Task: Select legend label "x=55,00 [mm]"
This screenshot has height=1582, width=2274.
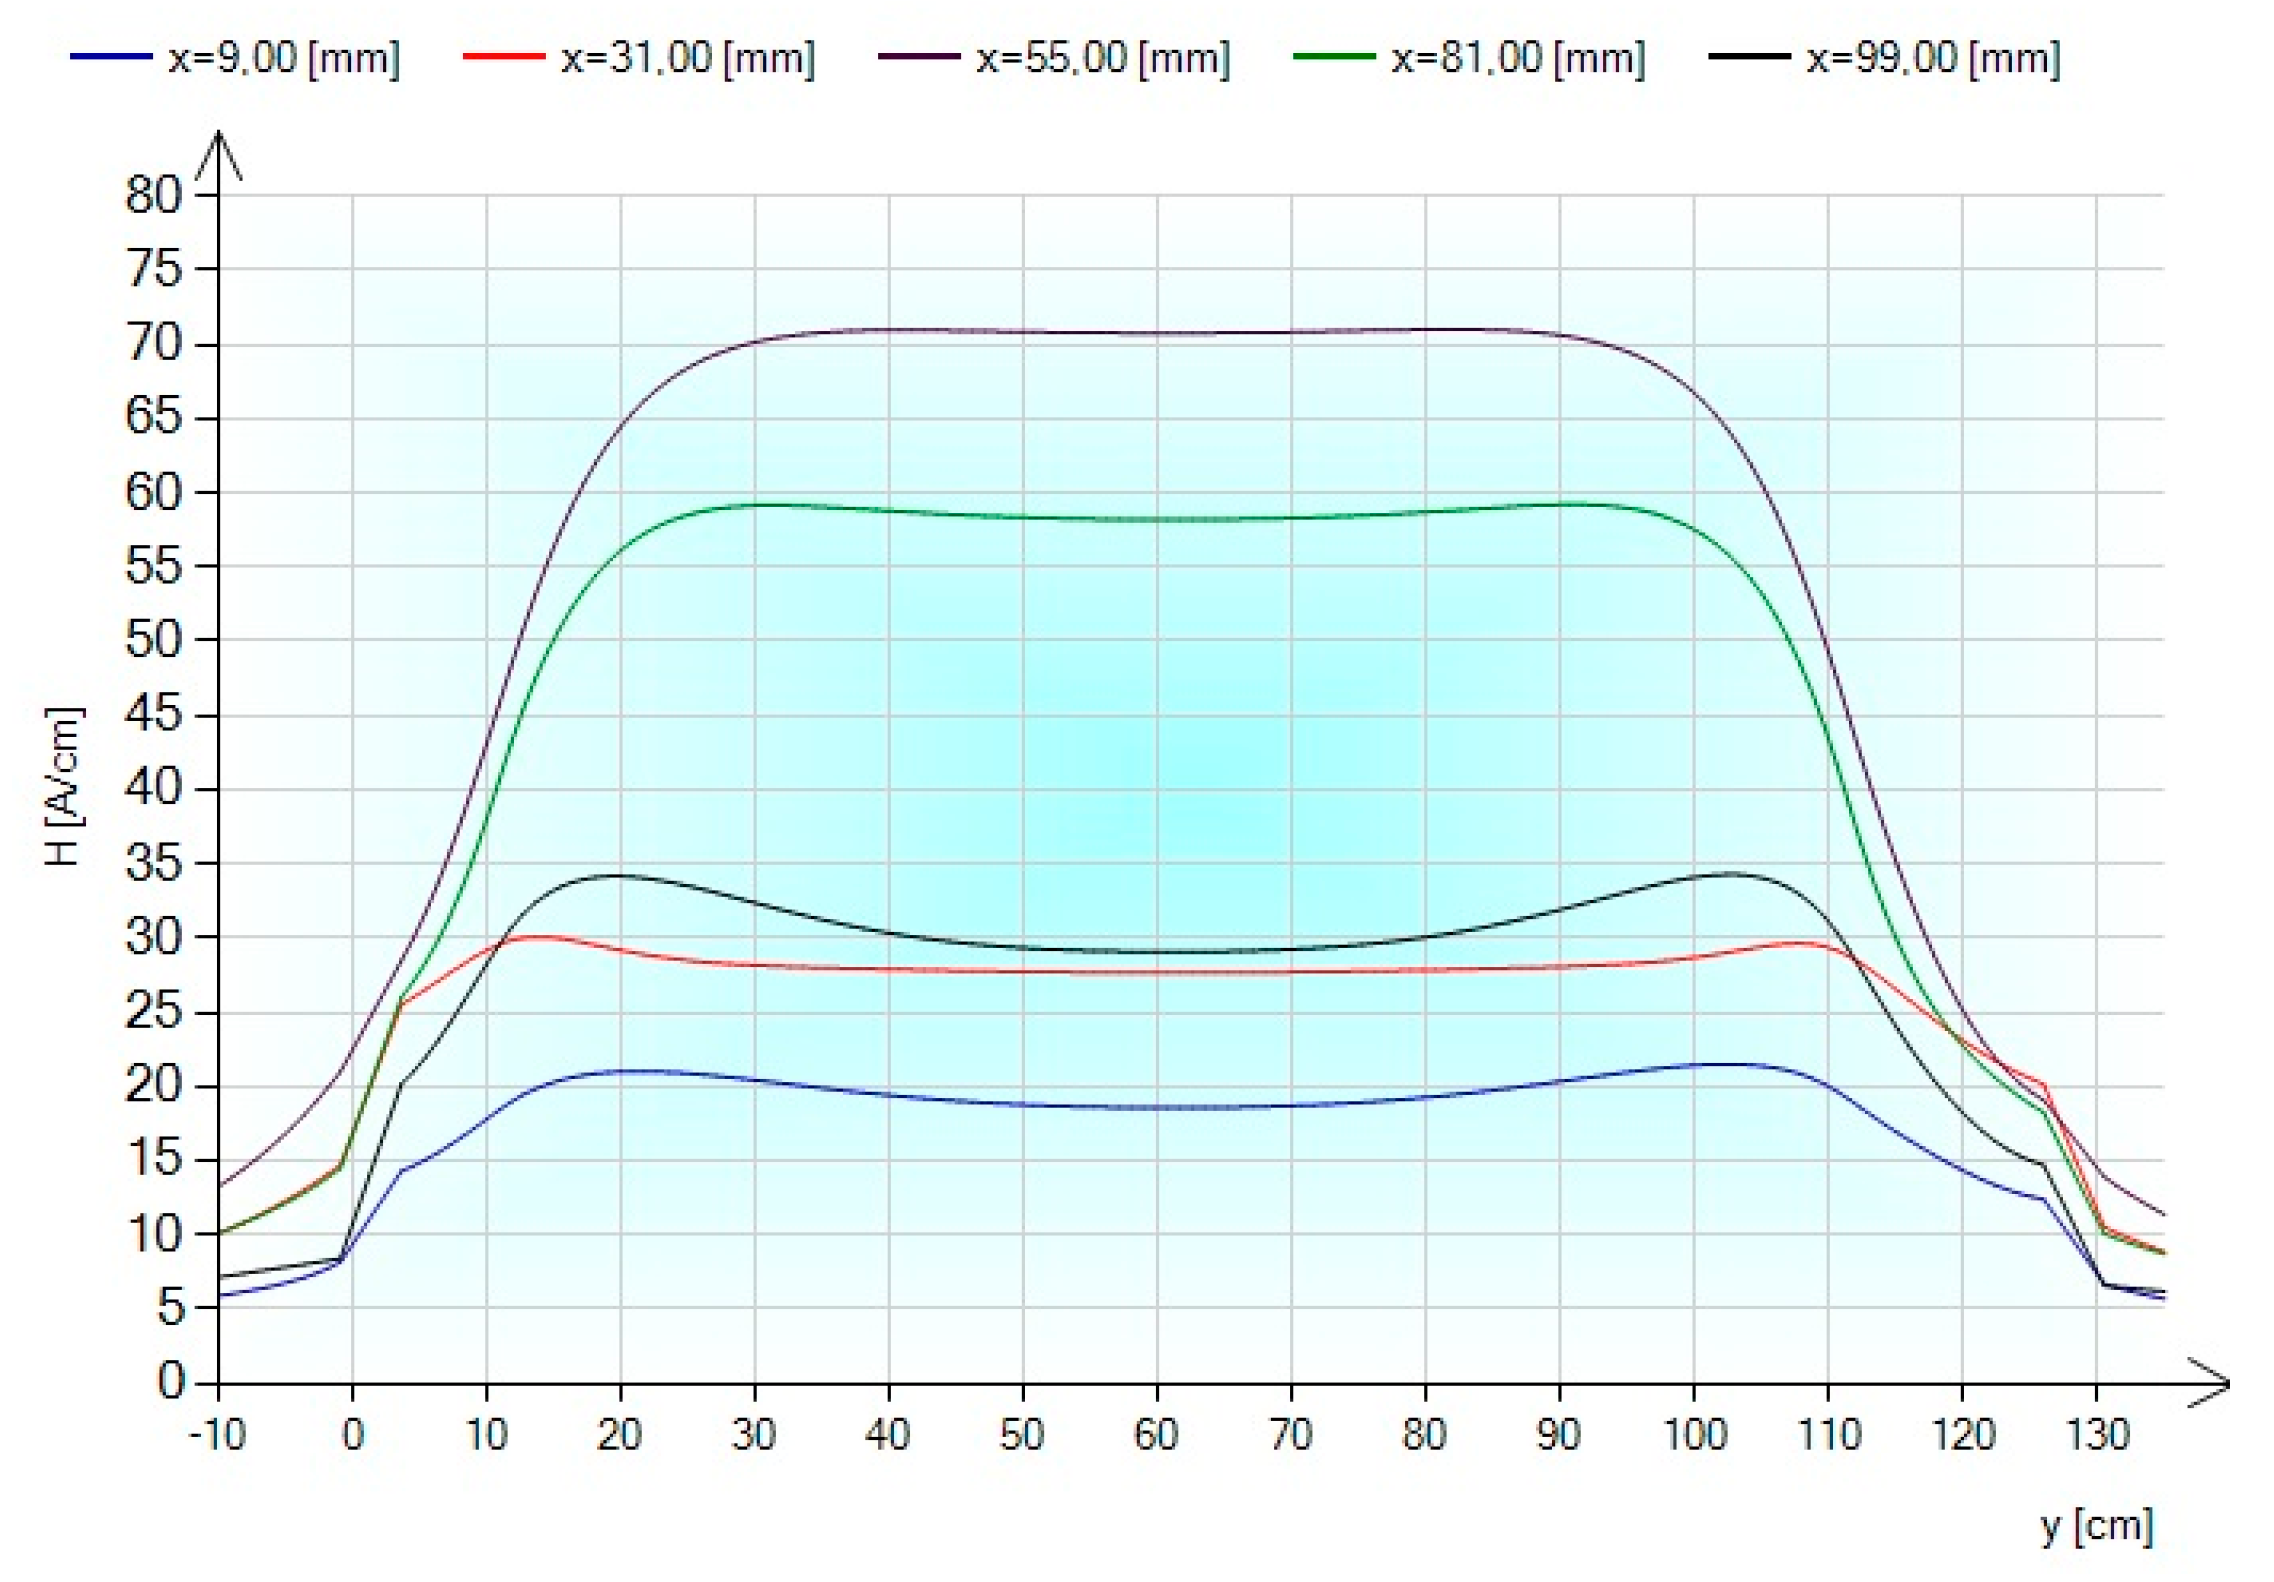Action: pyautogui.click(x=1103, y=58)
